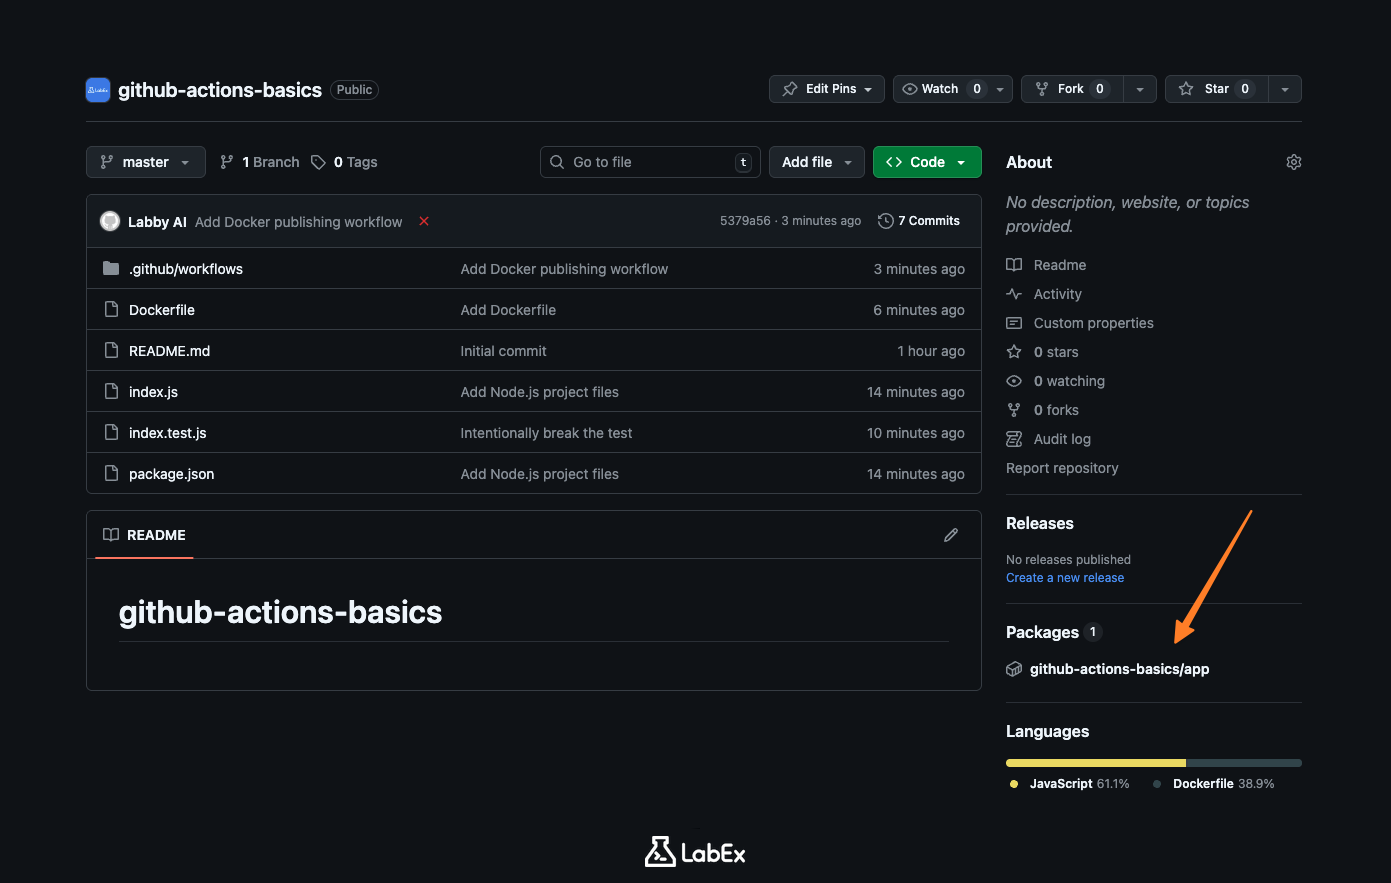
Task: Open the Add file dropdown
Action: 817,162
